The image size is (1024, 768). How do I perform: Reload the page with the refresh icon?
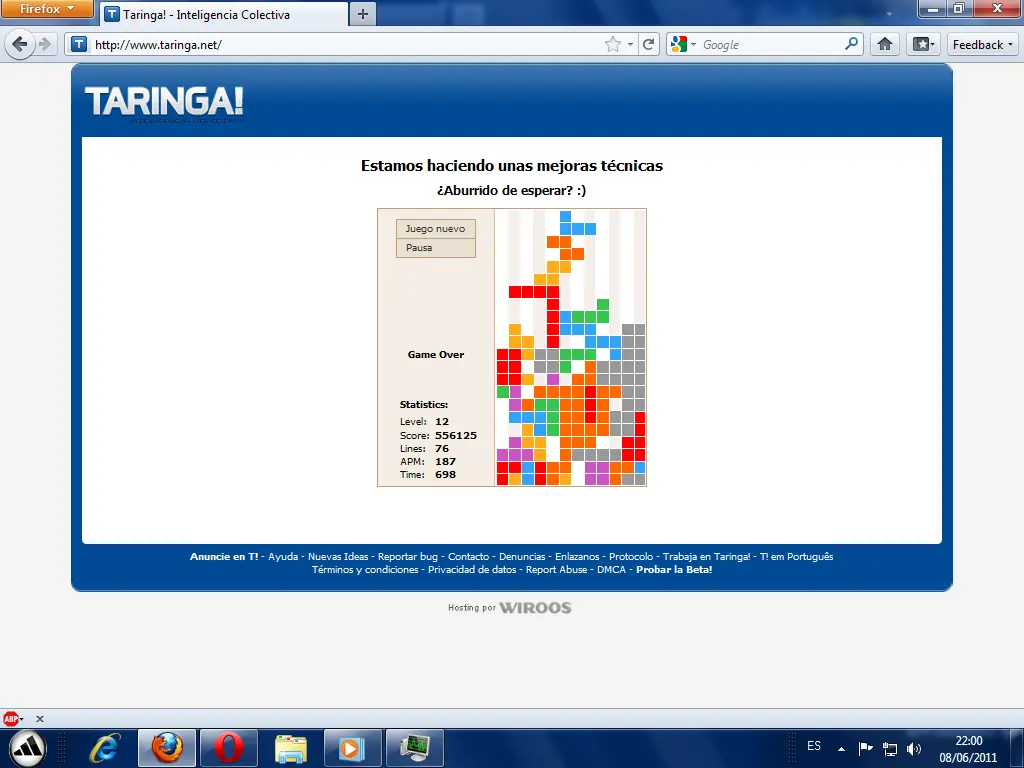pyautogui.click(x=648, y=44)
